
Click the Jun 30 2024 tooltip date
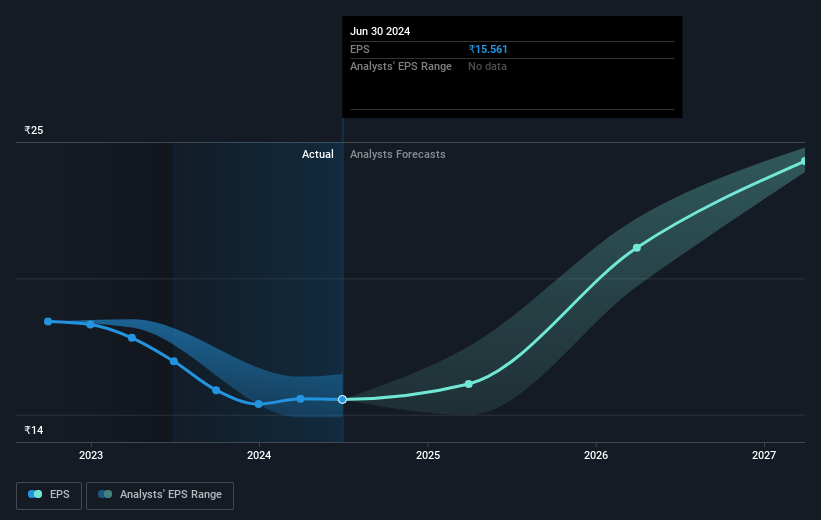coord(380,31)
